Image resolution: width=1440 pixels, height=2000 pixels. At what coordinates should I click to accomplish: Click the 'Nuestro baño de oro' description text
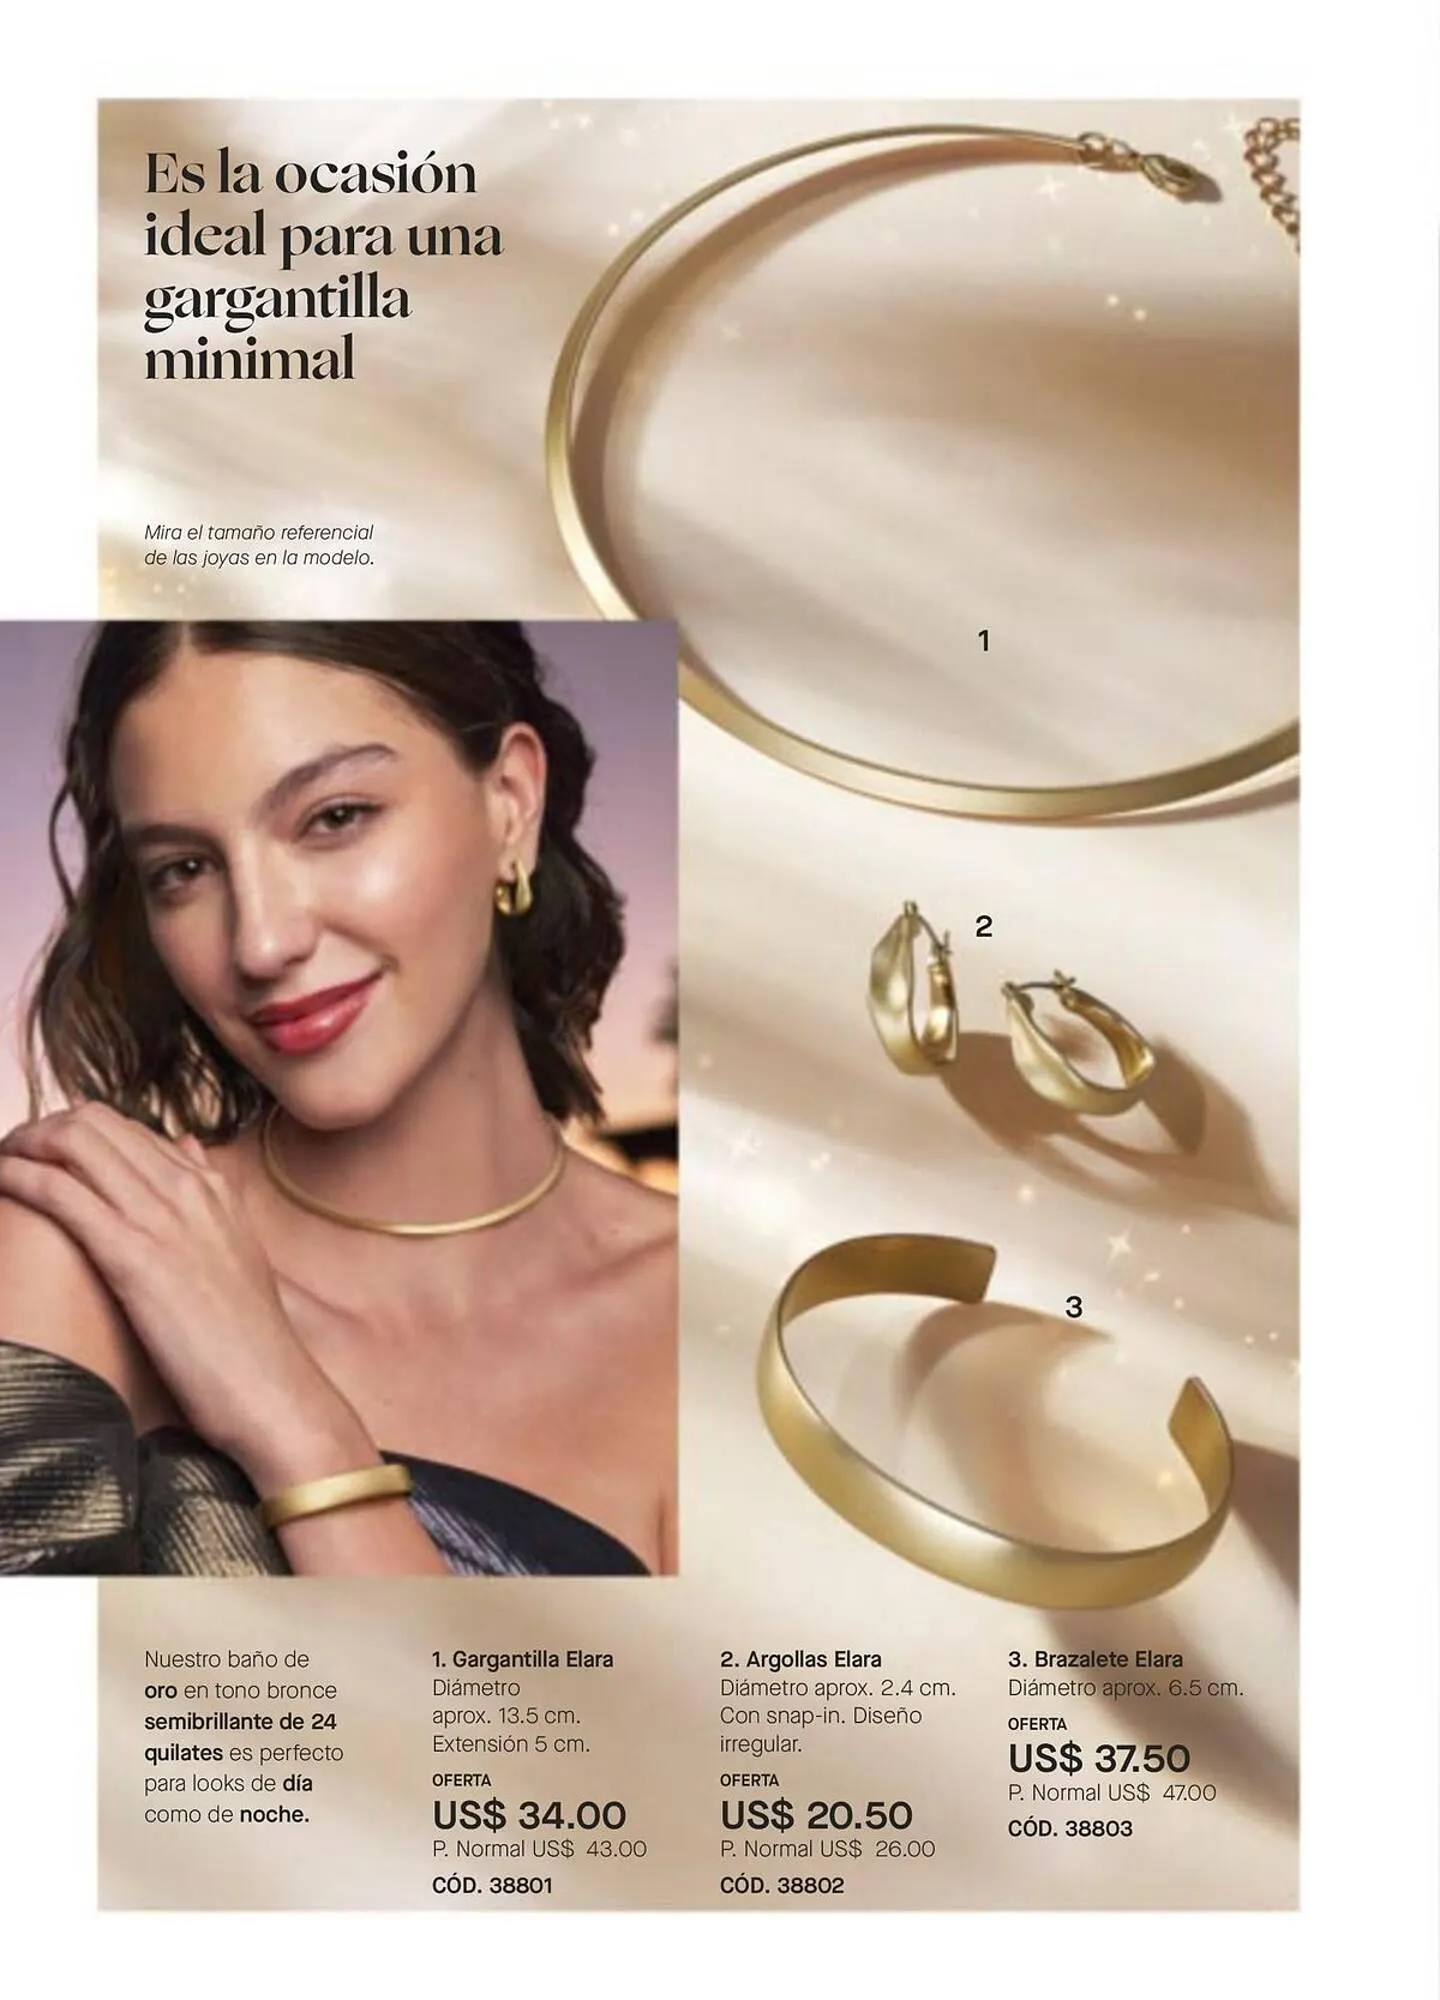coord(243,1737)
